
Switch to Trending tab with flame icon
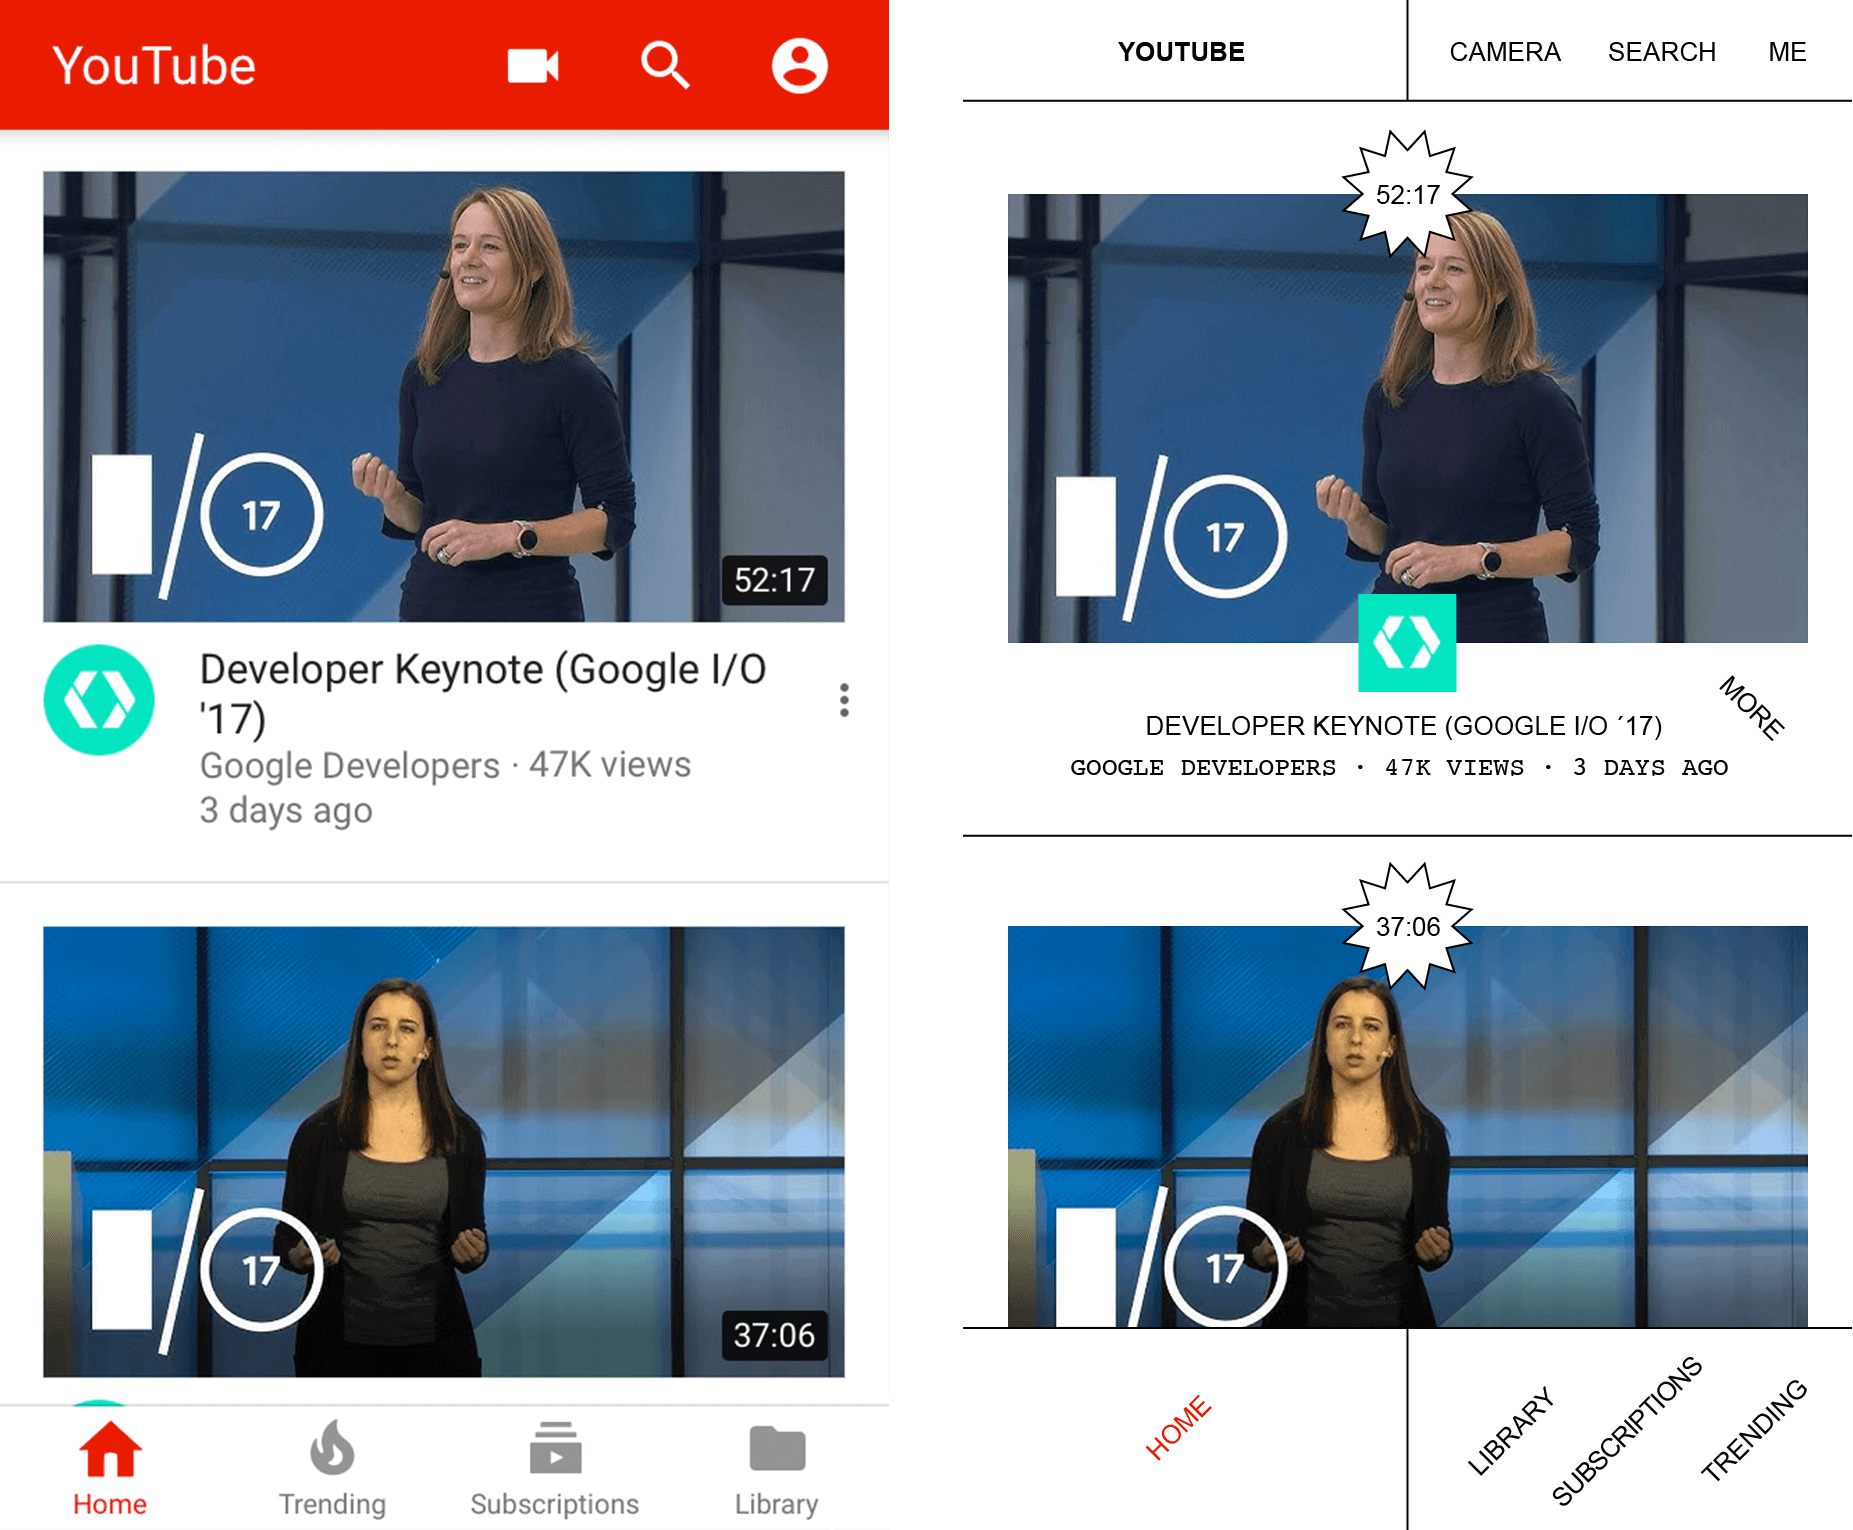coord(332,1469)
